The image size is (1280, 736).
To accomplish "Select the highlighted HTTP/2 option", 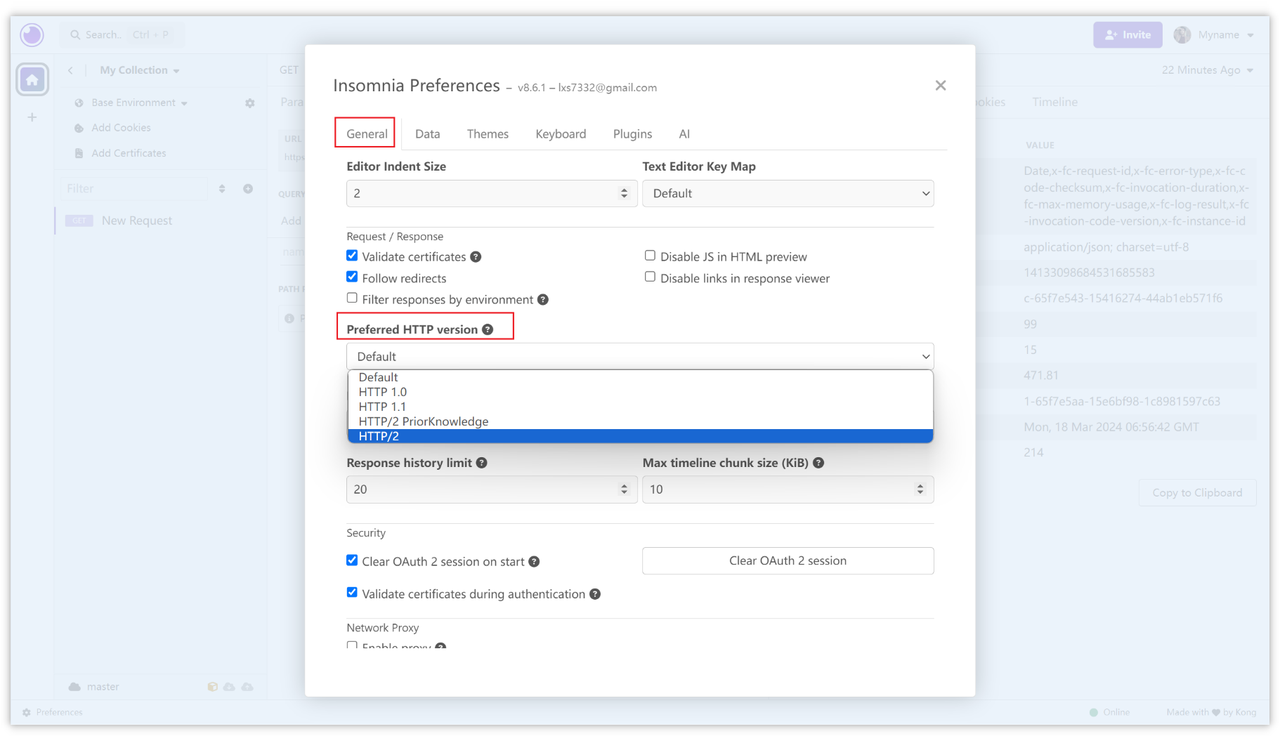I will point(640,436).
